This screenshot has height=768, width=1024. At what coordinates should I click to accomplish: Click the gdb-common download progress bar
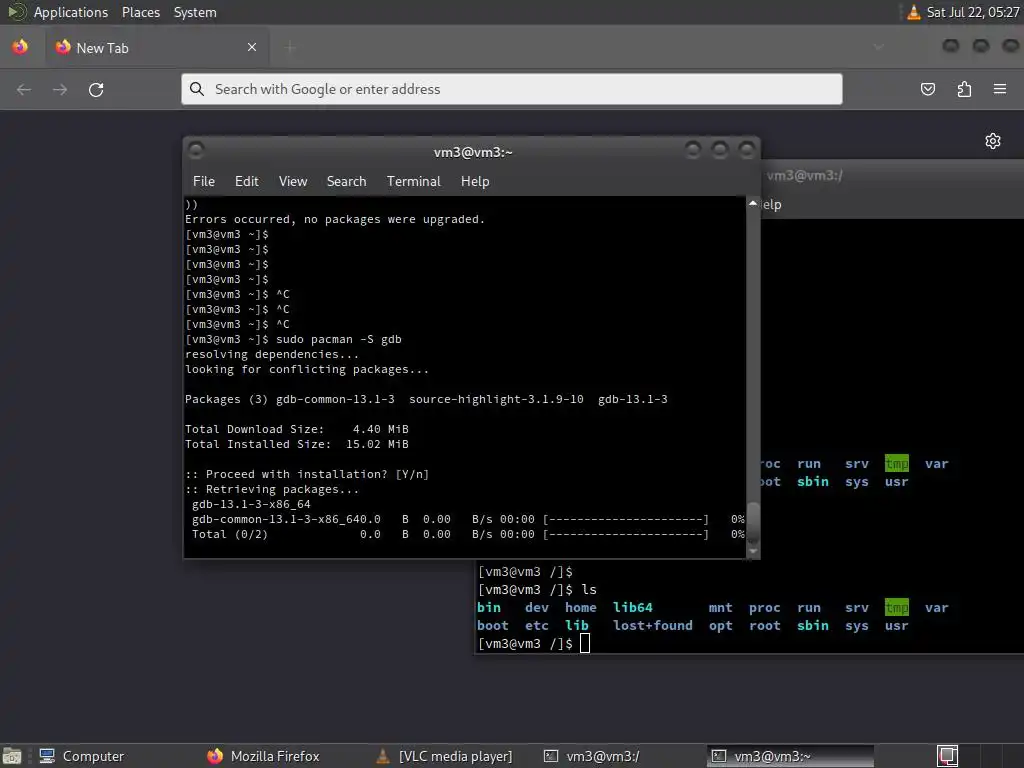[x=626, y=519]
